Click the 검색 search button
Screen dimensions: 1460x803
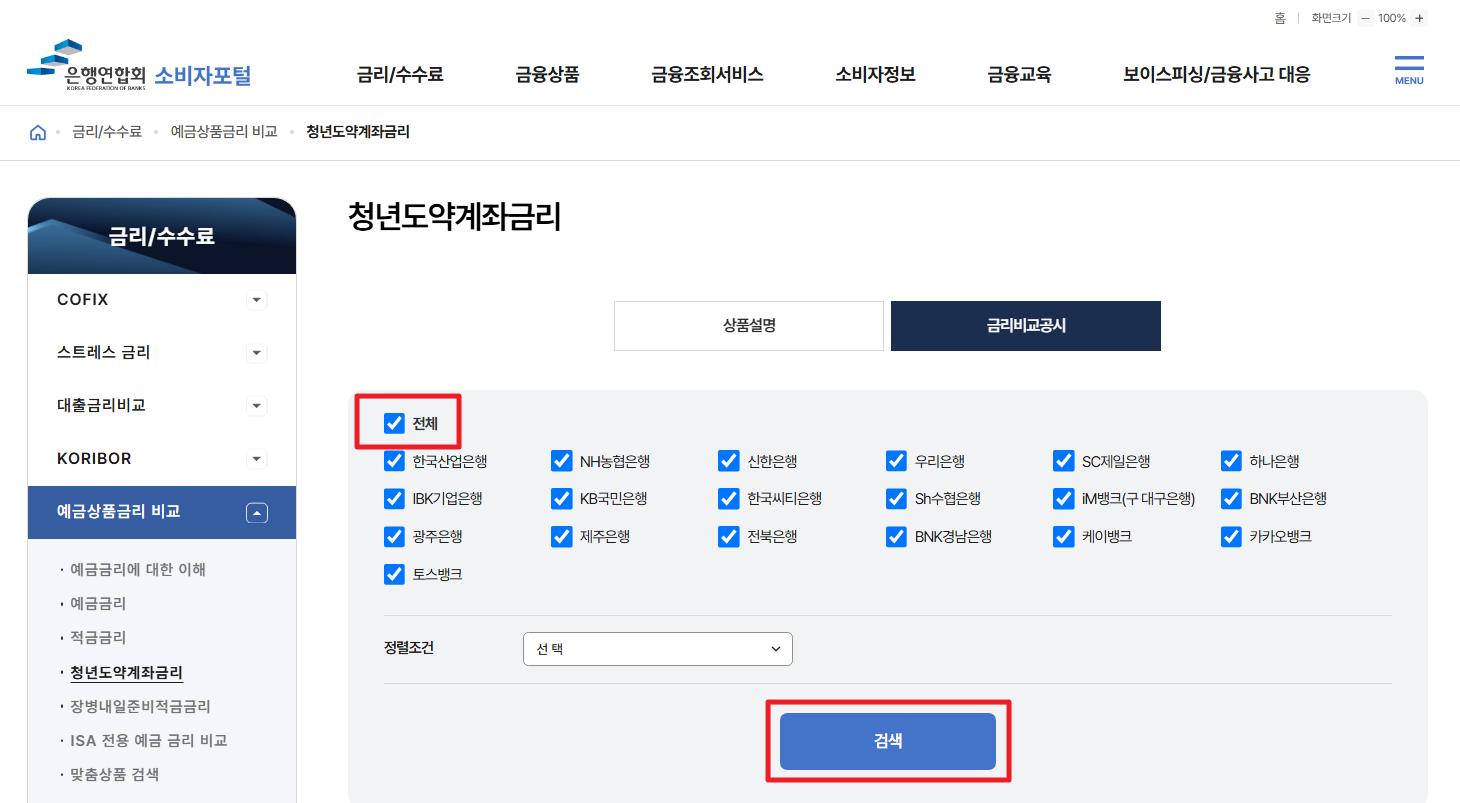pos(888,740)
